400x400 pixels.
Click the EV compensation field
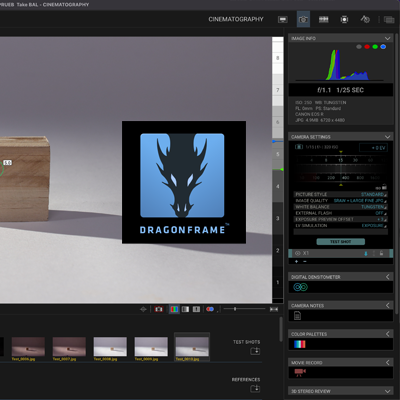373,148
